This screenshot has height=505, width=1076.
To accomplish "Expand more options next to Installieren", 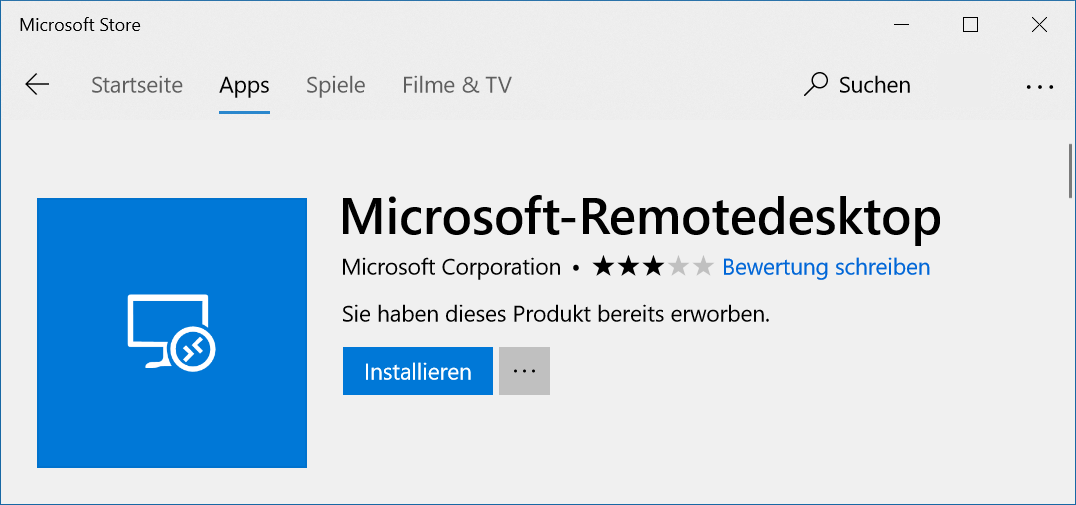I will click(x=524, y=371).
